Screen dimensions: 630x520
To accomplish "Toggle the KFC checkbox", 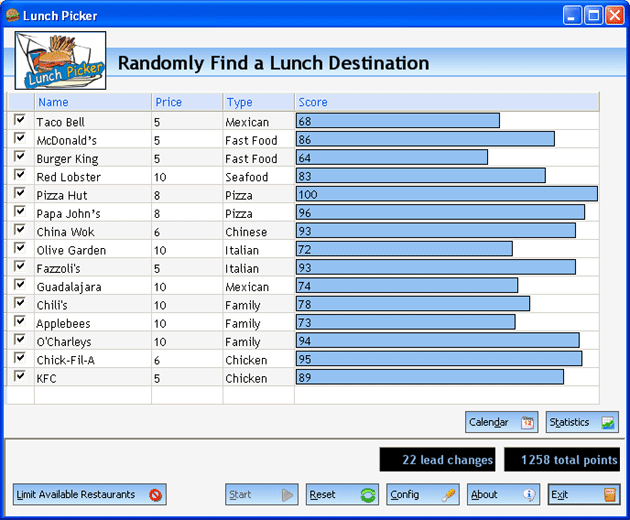I will pos(20,376).
